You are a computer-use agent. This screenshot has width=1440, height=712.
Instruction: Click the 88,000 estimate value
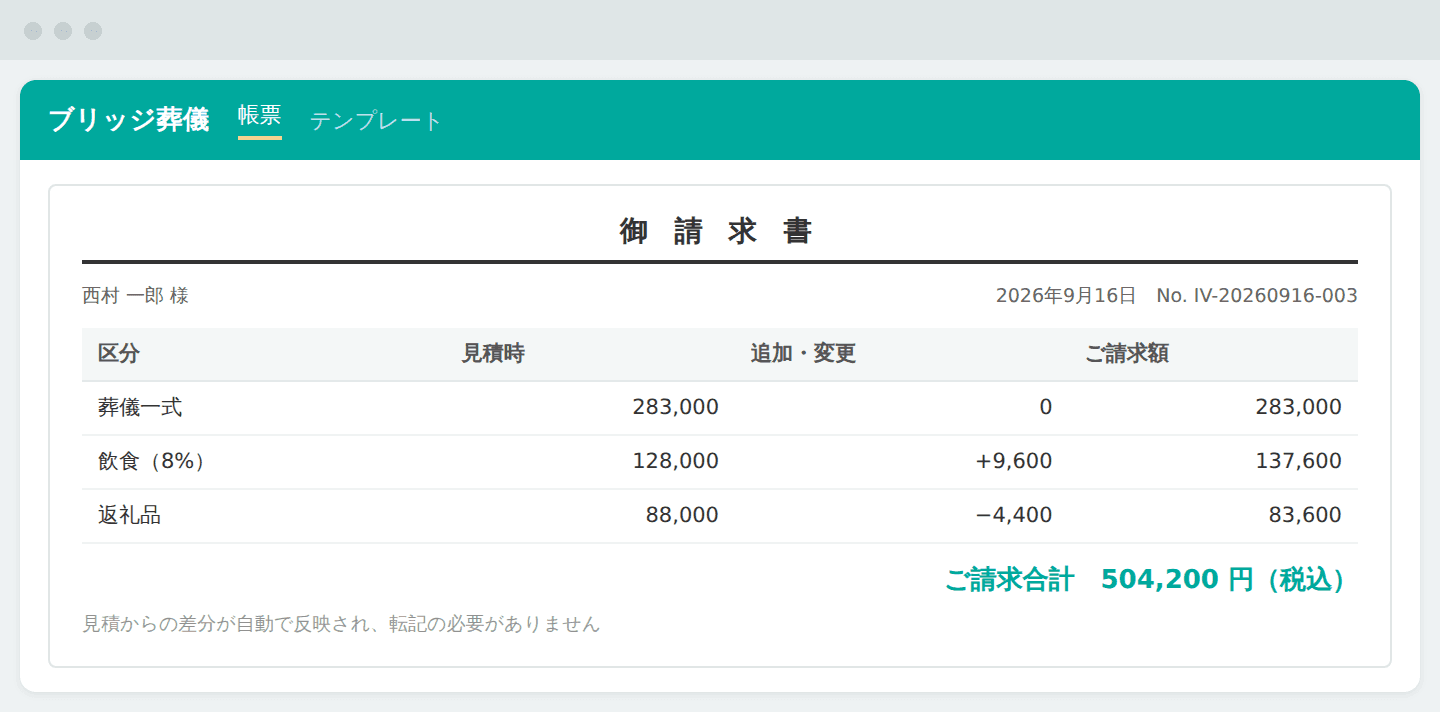682,515
